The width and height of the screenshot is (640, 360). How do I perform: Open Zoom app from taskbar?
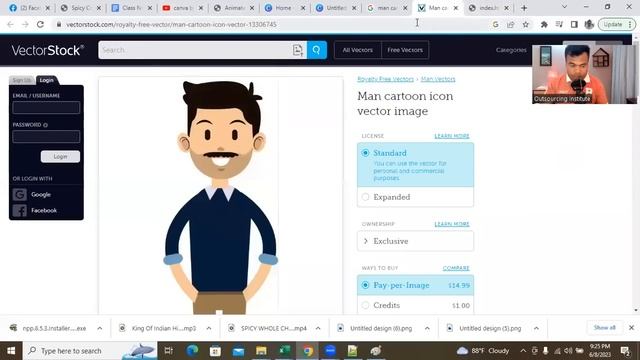[x=330, y=351]
